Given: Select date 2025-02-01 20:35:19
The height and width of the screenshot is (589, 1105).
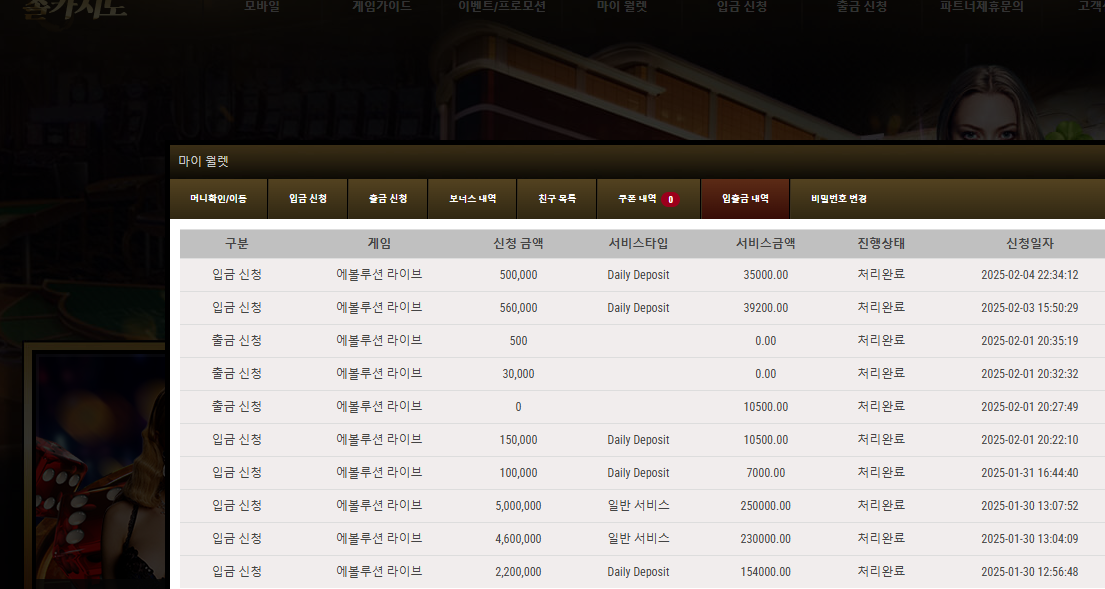Looking at the screenshot, I should click(1030, 341).
